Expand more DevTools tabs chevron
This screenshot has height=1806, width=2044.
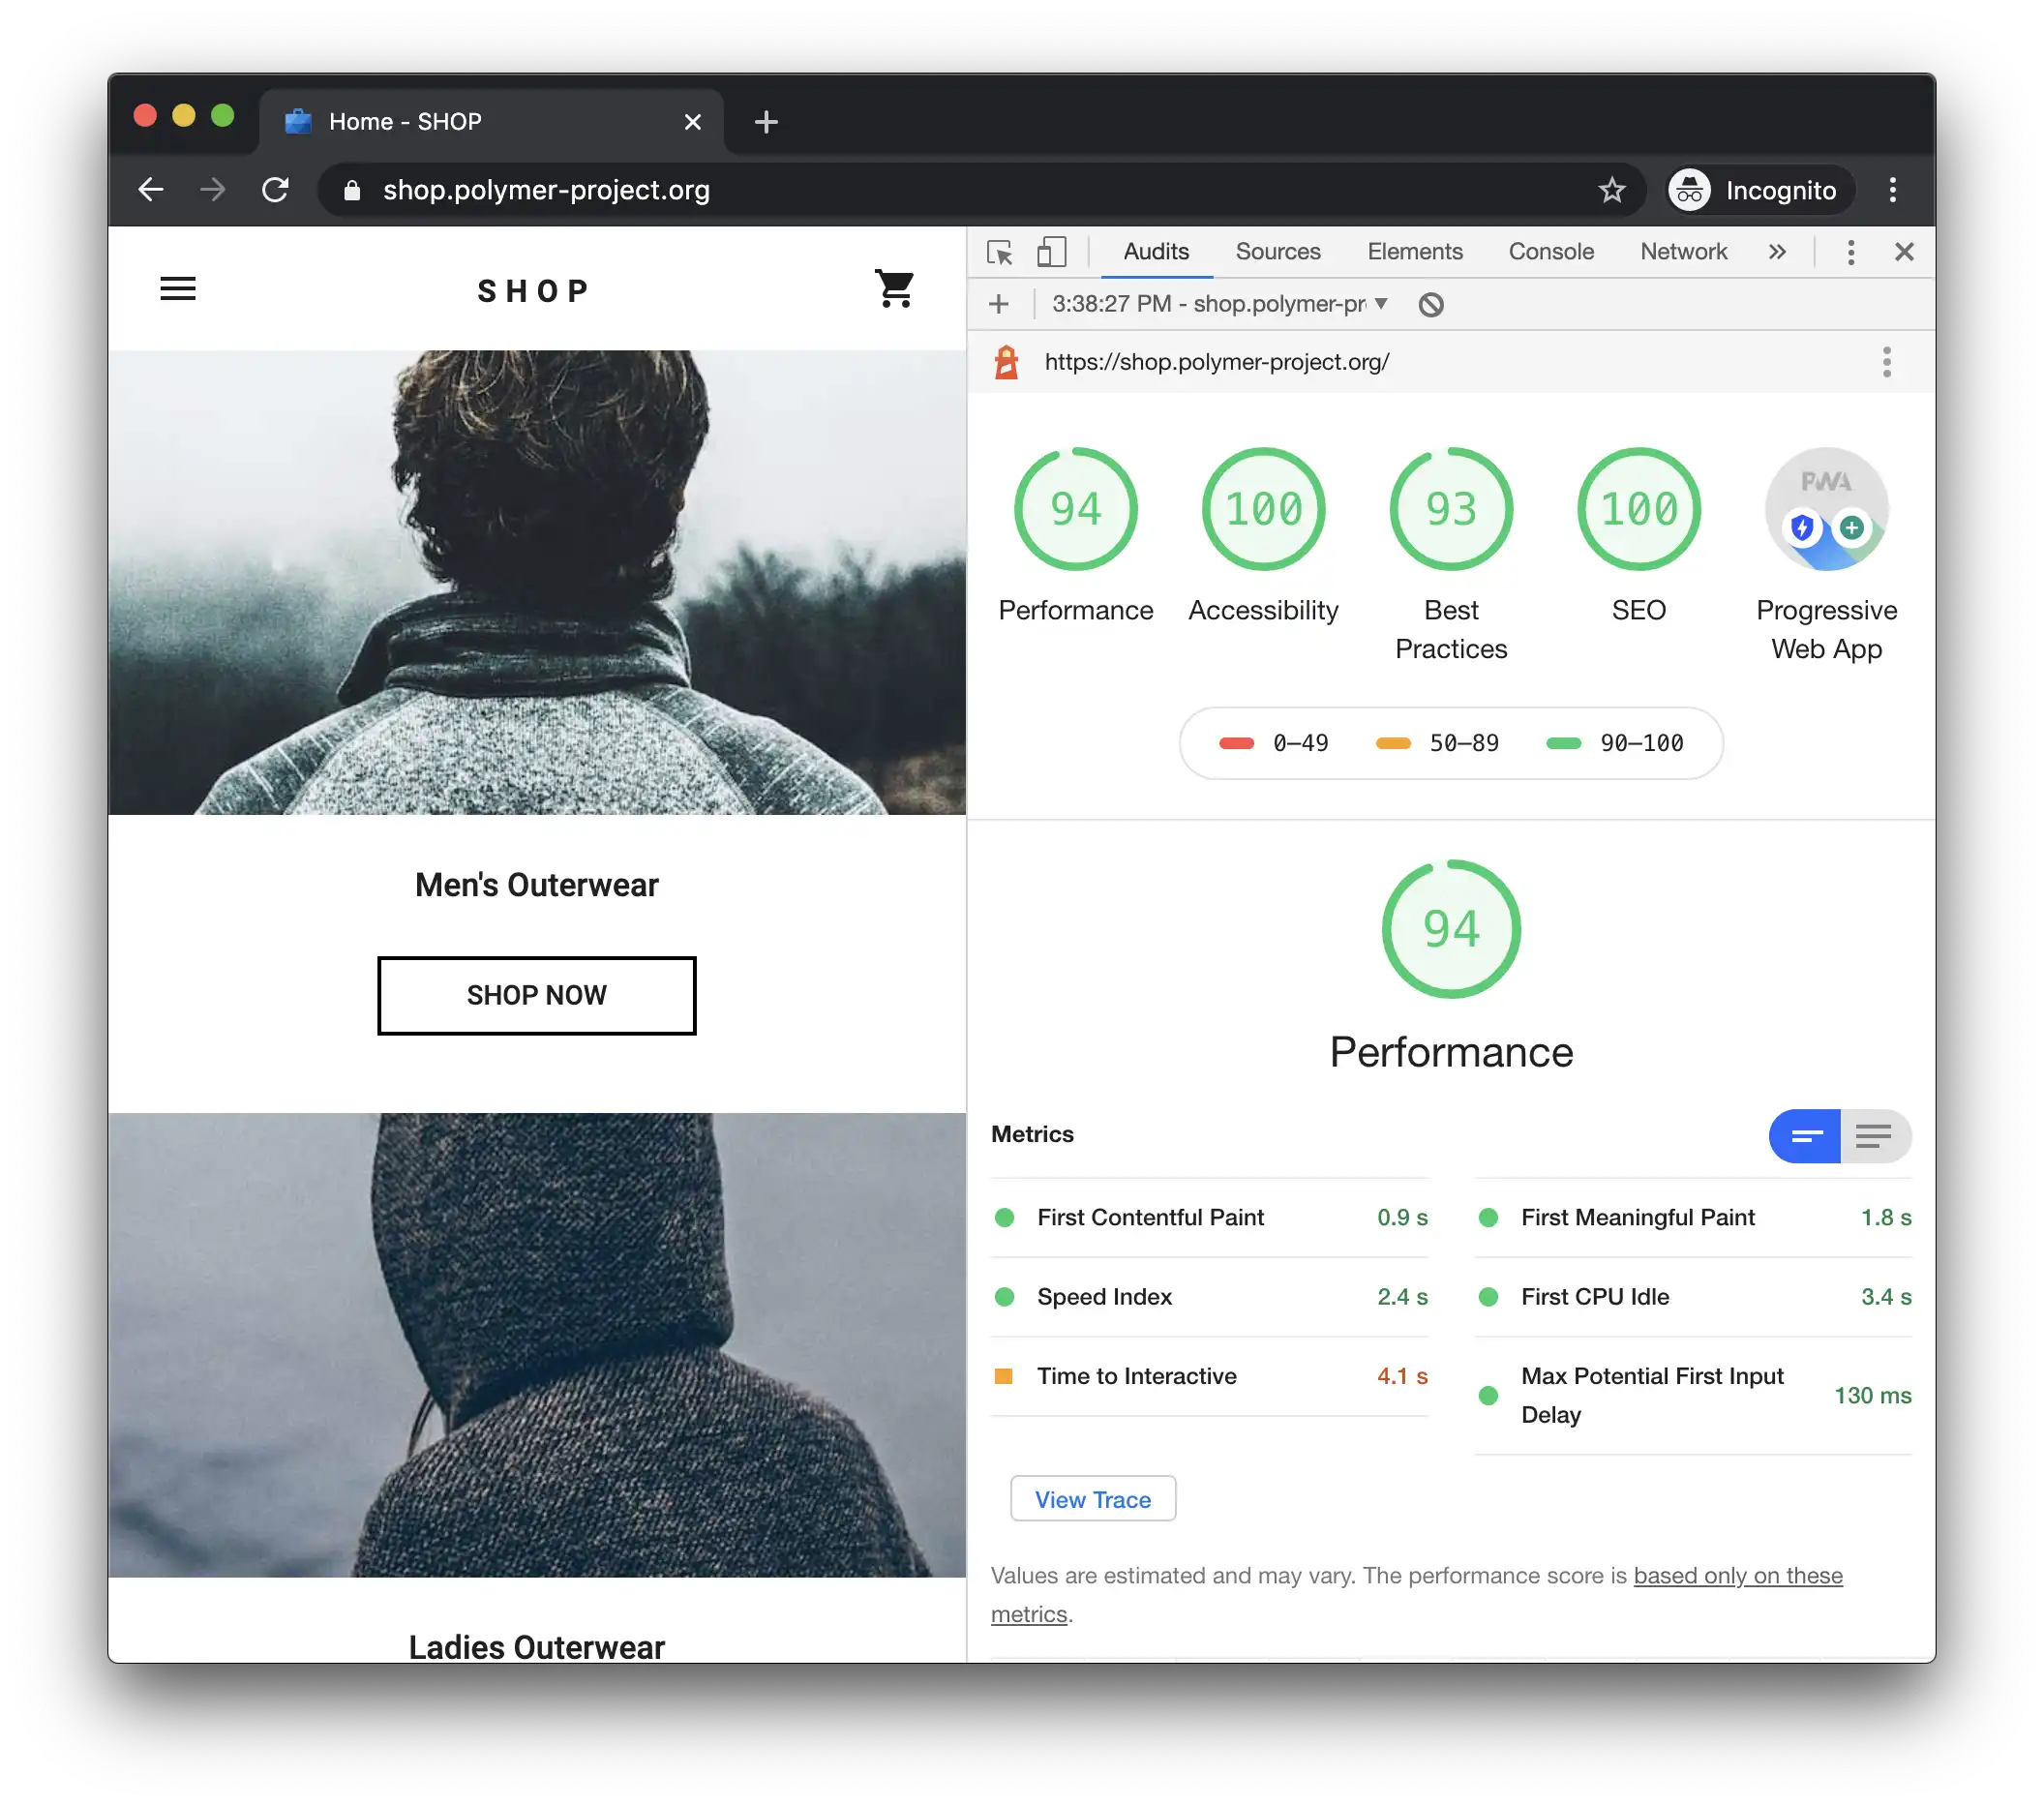point(1778,251)
